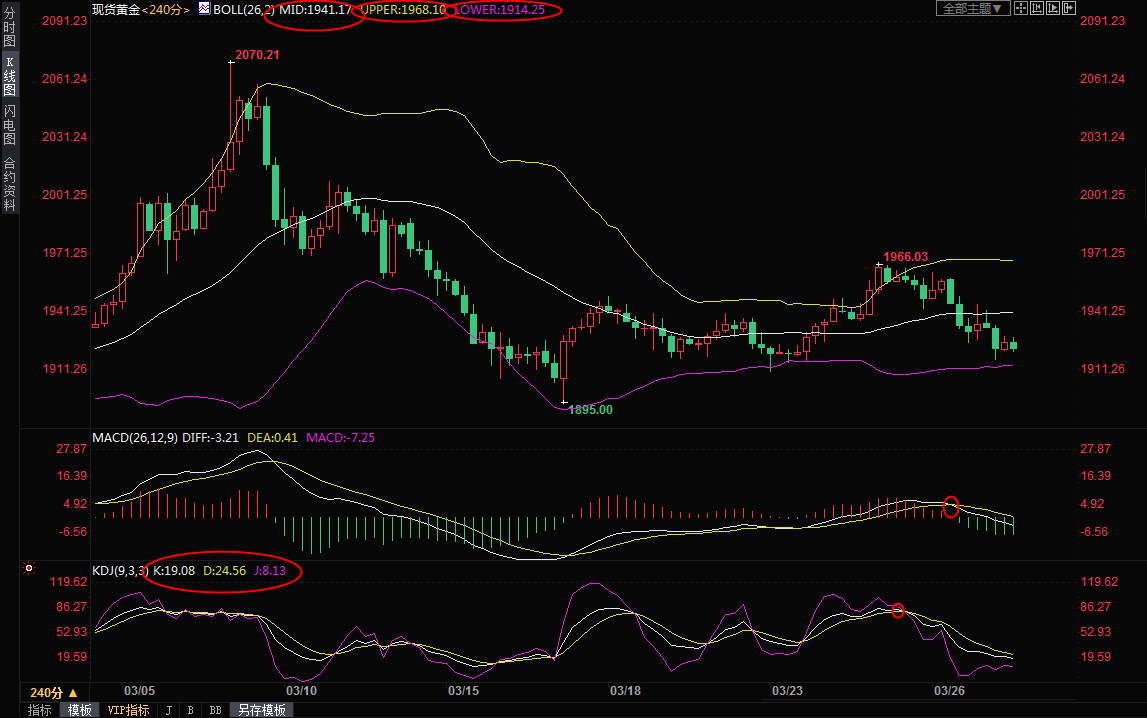
Task: Click the BOLL indicator chart icon
Action: click(x=204, y=9)
